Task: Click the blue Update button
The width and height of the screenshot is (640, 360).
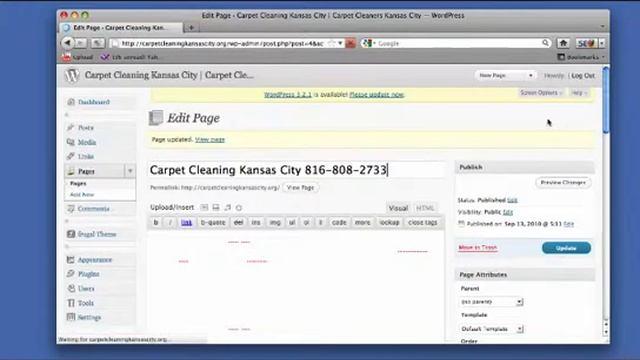Action: (566, 248)
